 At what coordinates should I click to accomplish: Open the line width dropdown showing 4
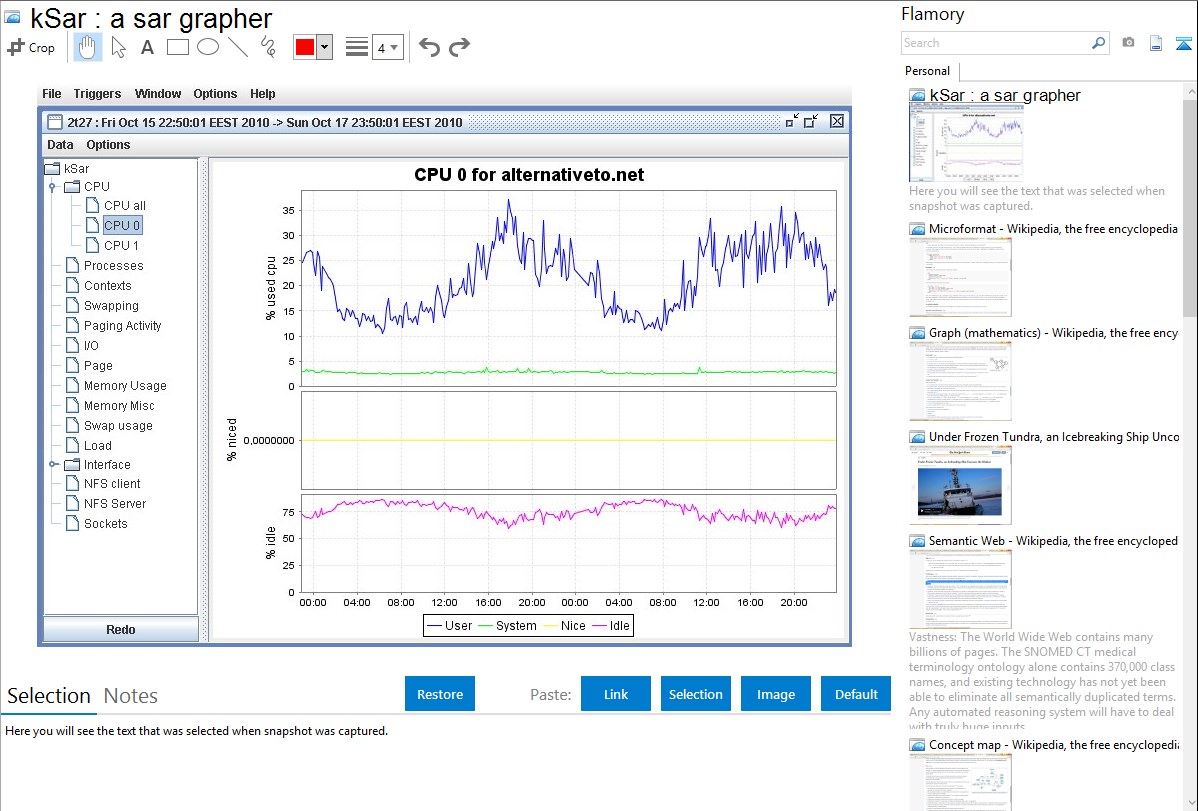pos(388,47)
